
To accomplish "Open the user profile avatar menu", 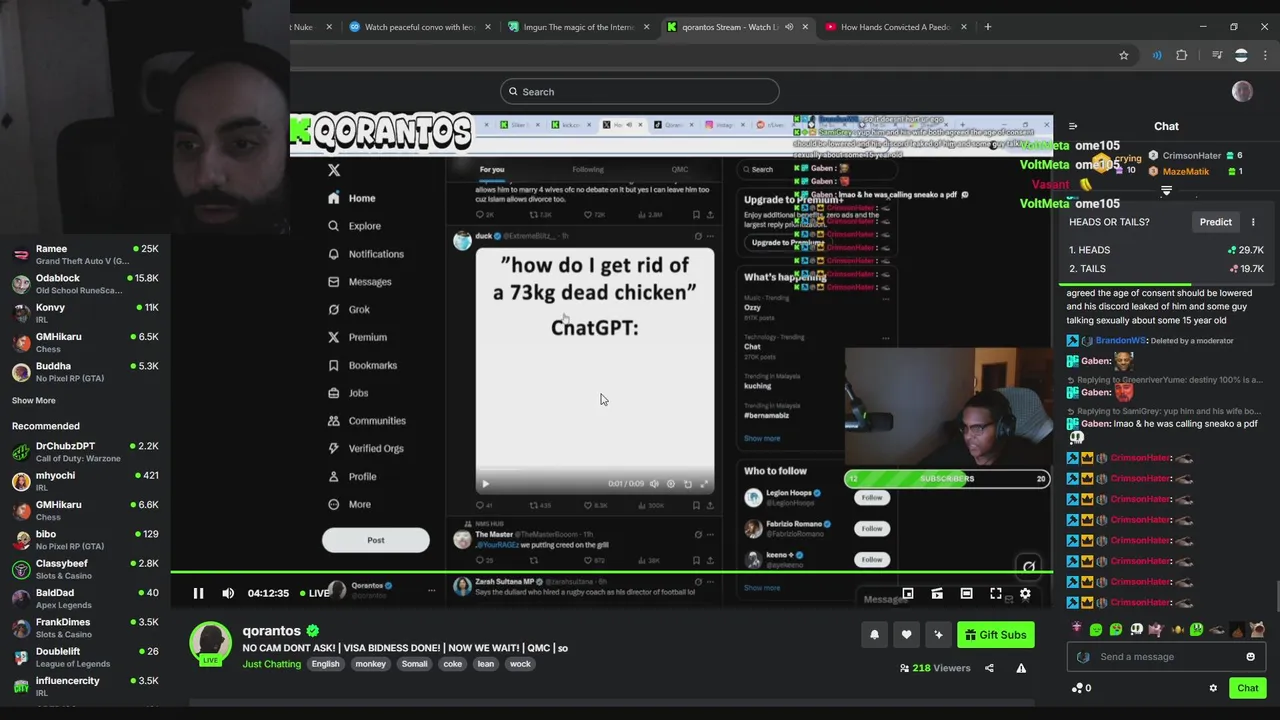I will 1242,92.
